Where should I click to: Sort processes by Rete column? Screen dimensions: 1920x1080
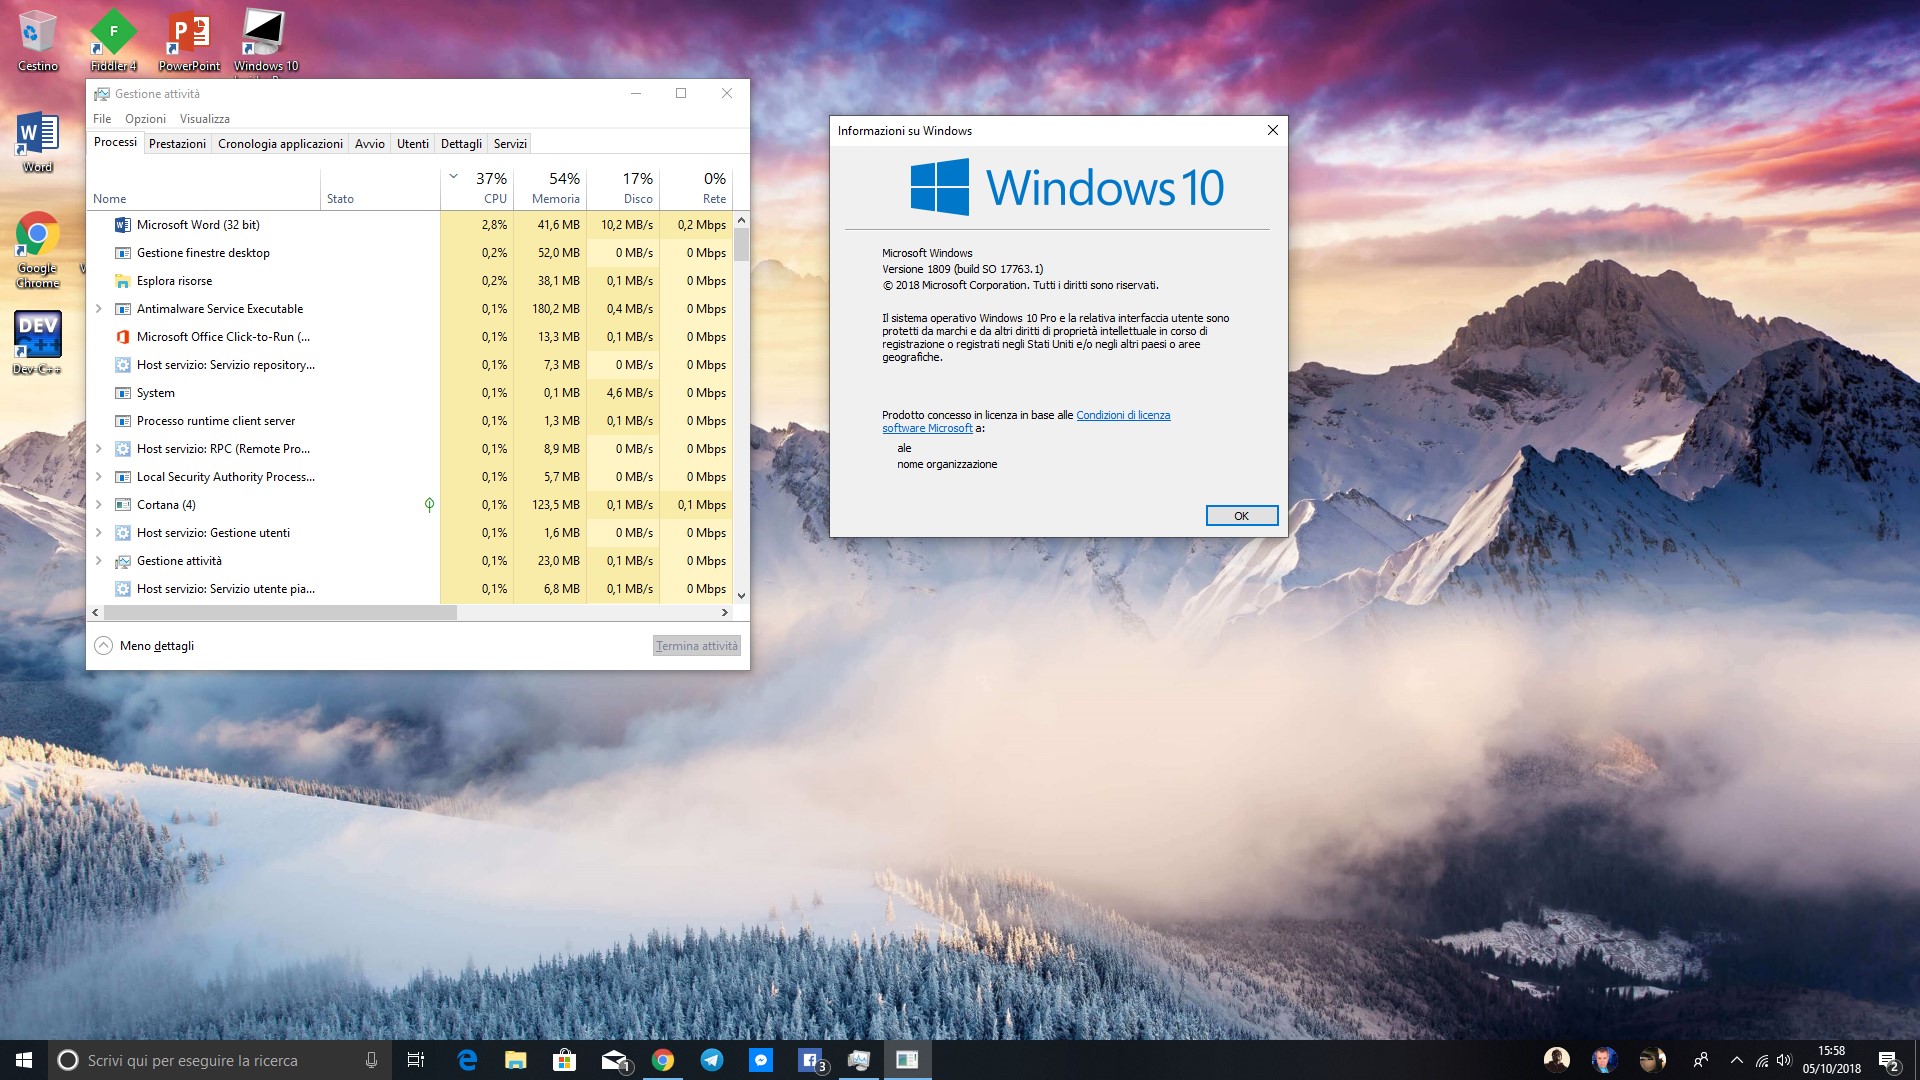(x=697, y=187)
